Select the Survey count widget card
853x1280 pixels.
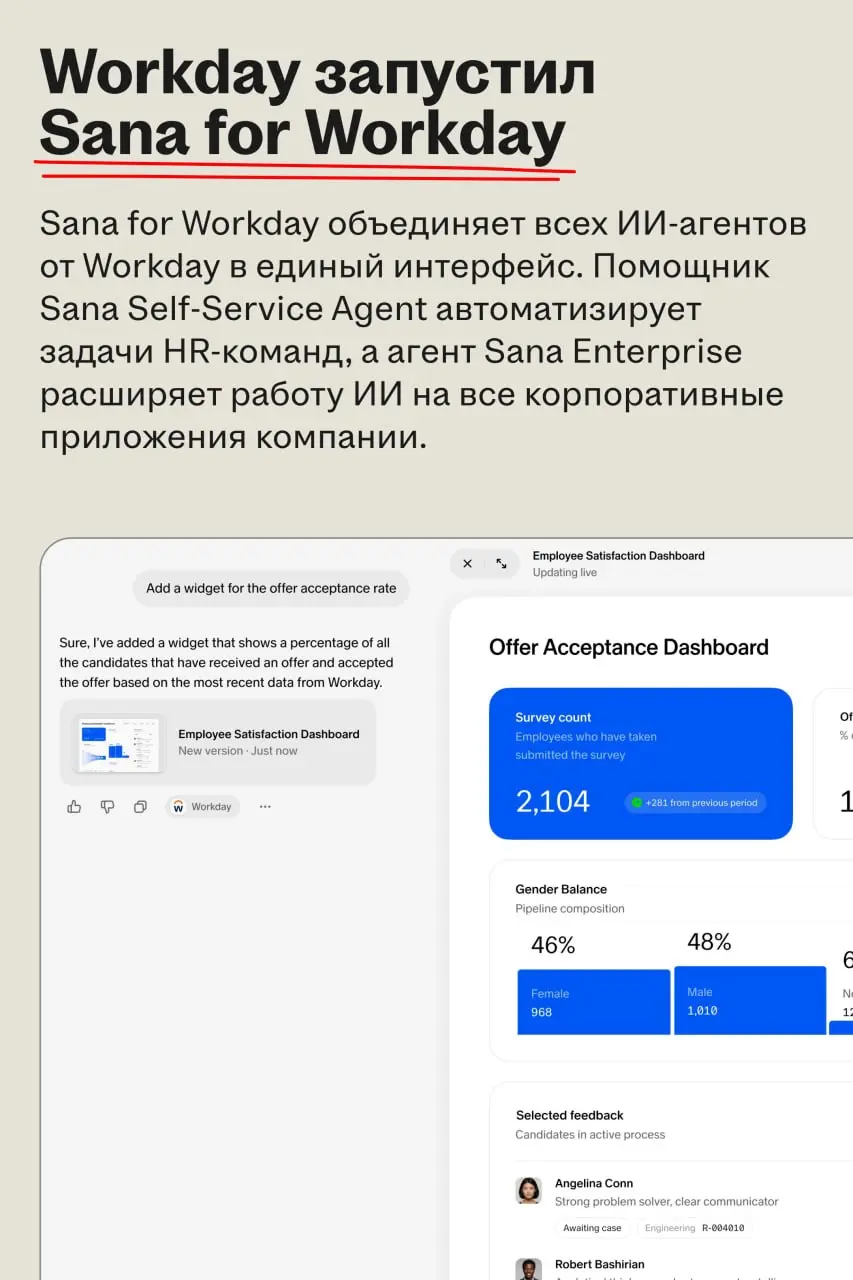click(640, 763)
